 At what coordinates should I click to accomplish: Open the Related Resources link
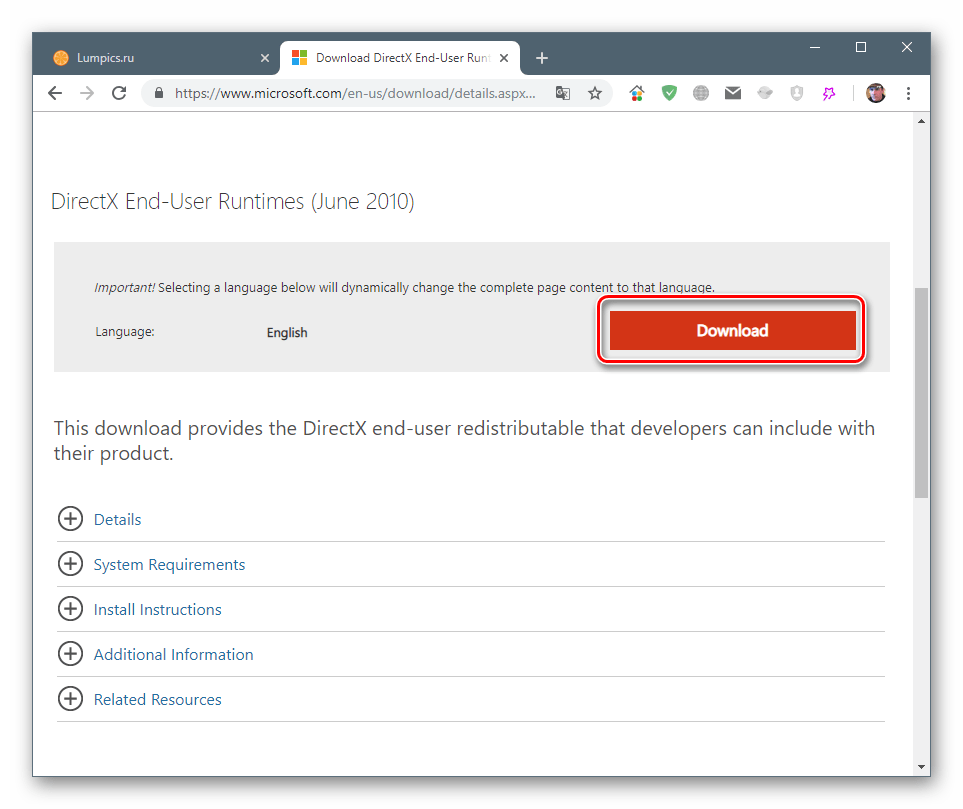pos(157,699)
